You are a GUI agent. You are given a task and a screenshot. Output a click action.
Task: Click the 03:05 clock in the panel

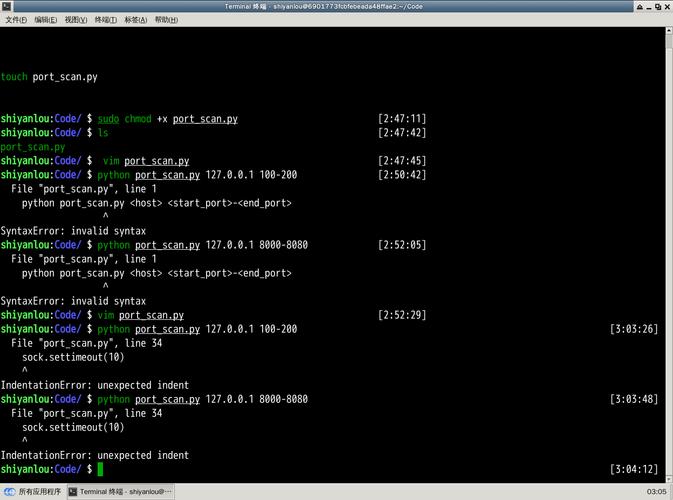656,492
